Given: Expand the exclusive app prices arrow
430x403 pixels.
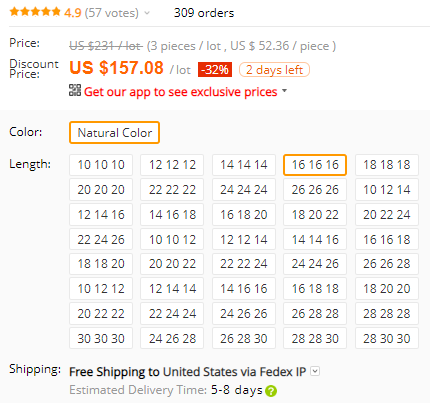Looking at the screenshot, I should coord(284,90).
